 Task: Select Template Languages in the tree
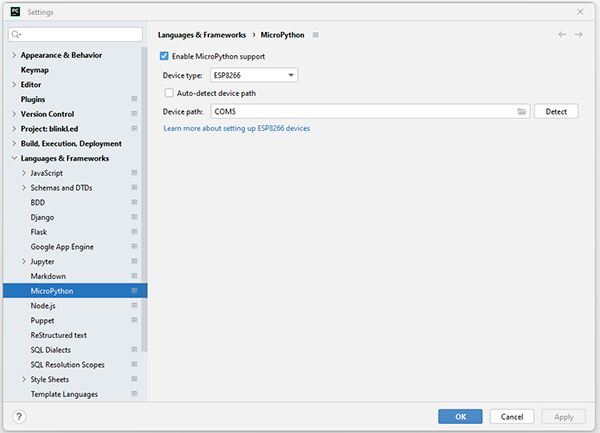(x=64, y=394)
